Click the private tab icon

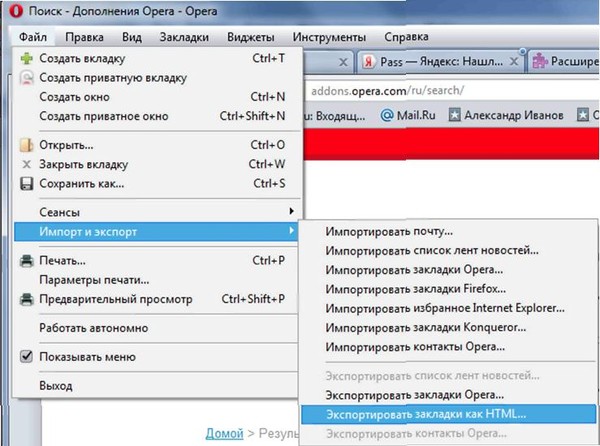(26, 78)
